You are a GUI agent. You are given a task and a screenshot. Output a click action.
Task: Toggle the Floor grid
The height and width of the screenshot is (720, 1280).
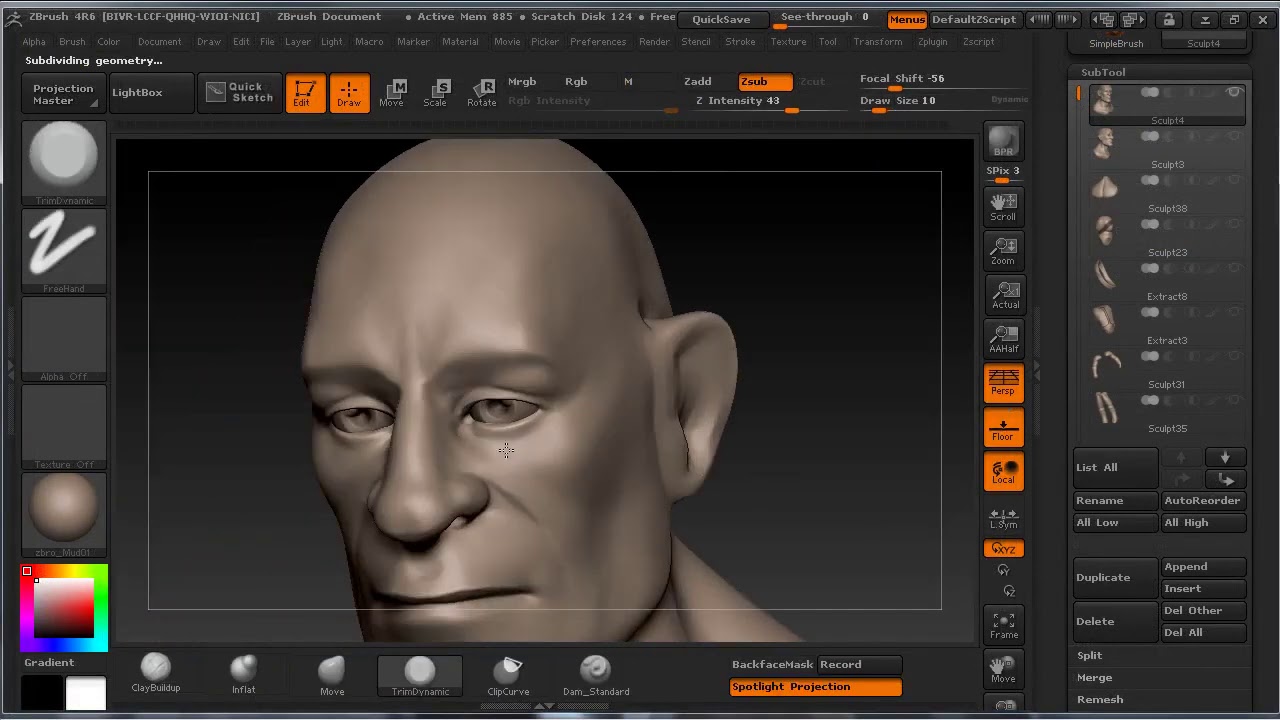[x=1003, y=428]
